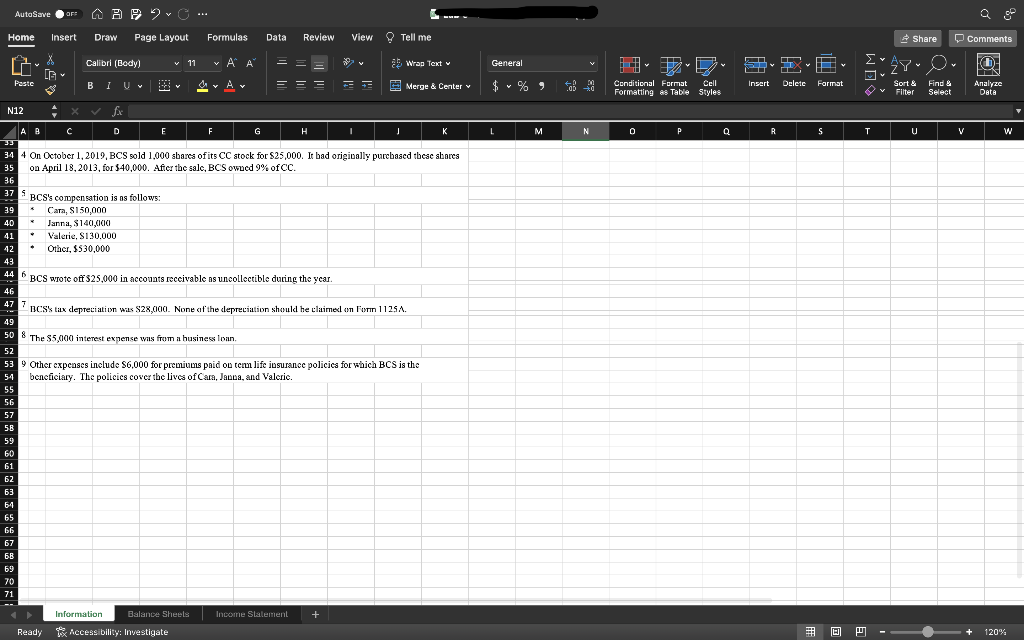Open Cell Styles menu
The width and height of the screenshot is (1024, 640).
click(710, 76)
